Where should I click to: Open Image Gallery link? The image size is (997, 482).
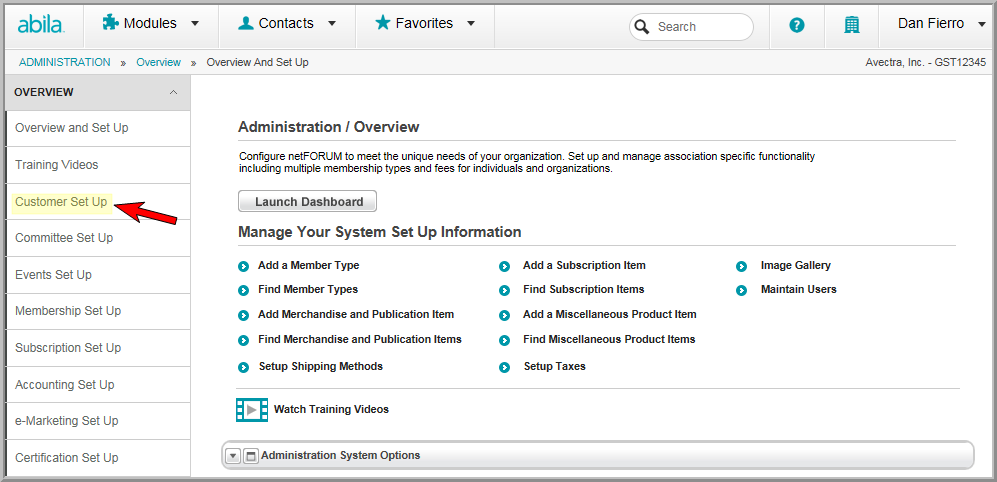(795, 265)
